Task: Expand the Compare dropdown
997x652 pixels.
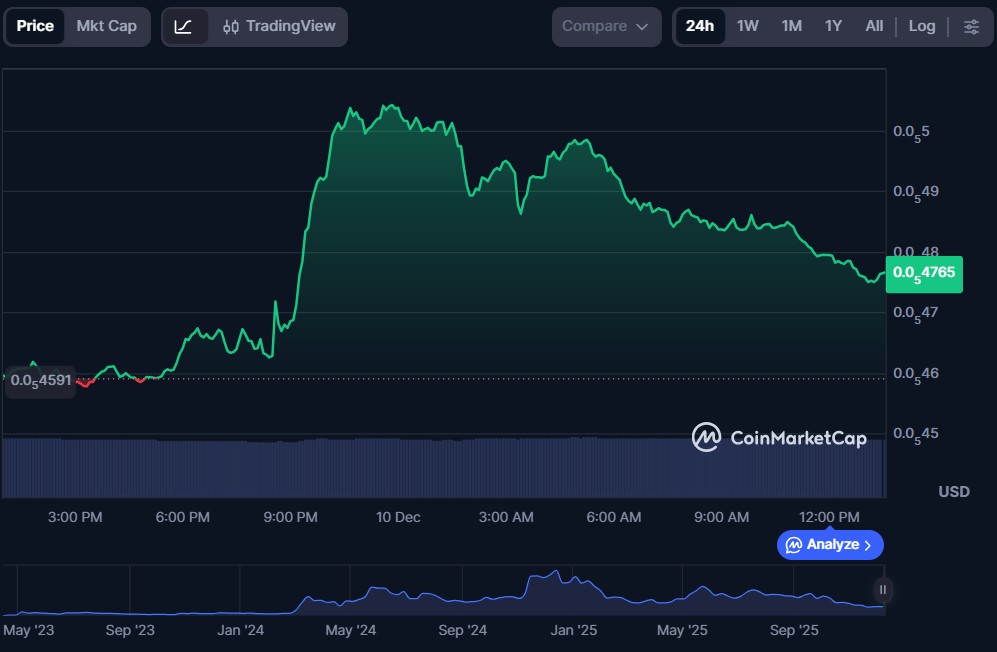Action: pyautogui.click(x=605, y=26)
